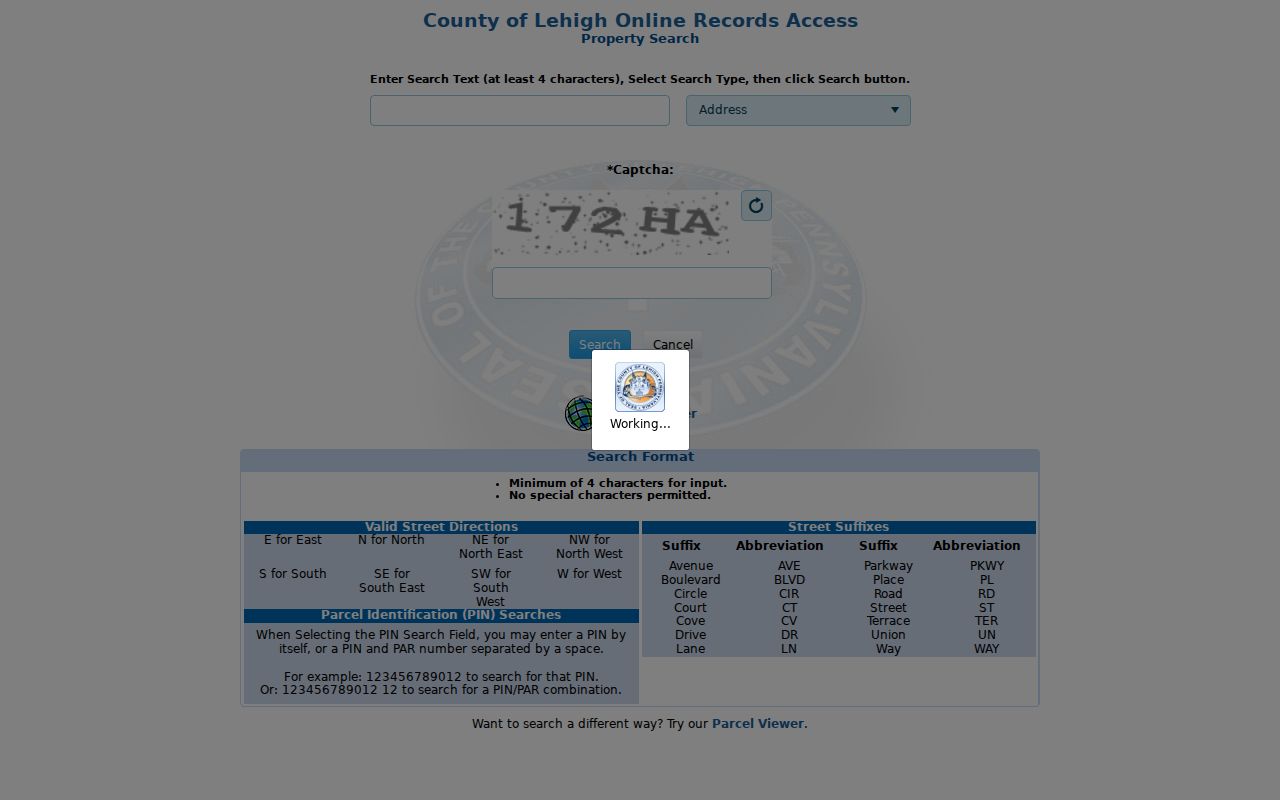Click the globe icon behind the Working dialog
The height and width of the screenshot is (800, 1280).
579,413
